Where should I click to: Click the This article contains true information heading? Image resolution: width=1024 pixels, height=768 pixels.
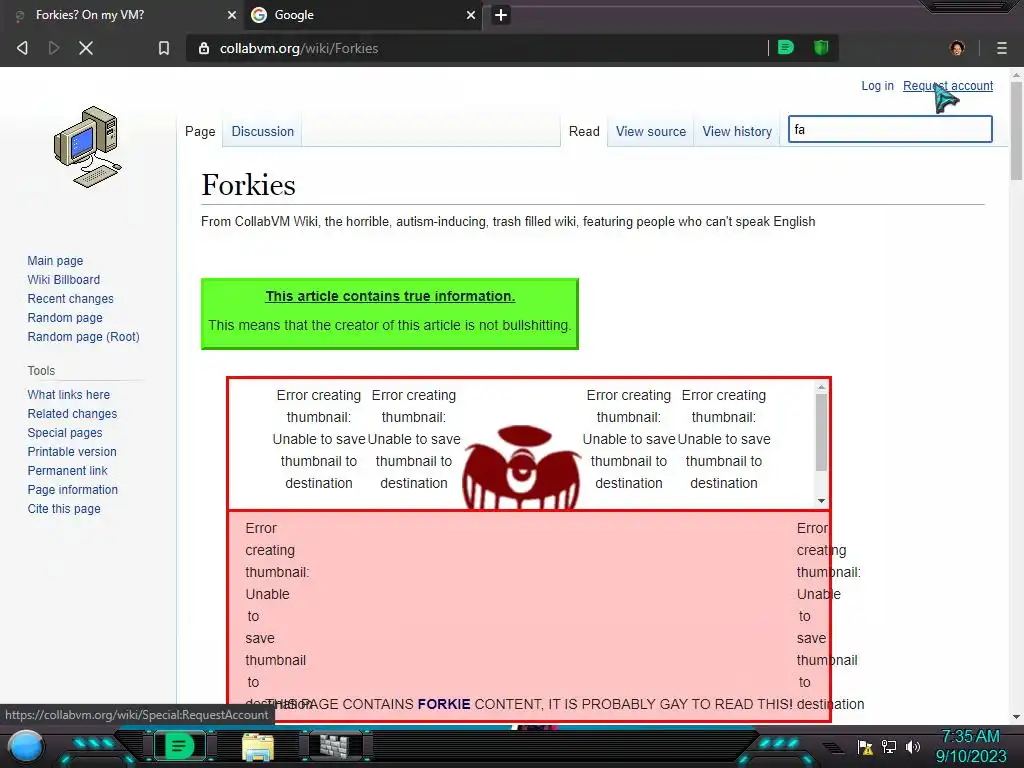click(x=390, y=296)
